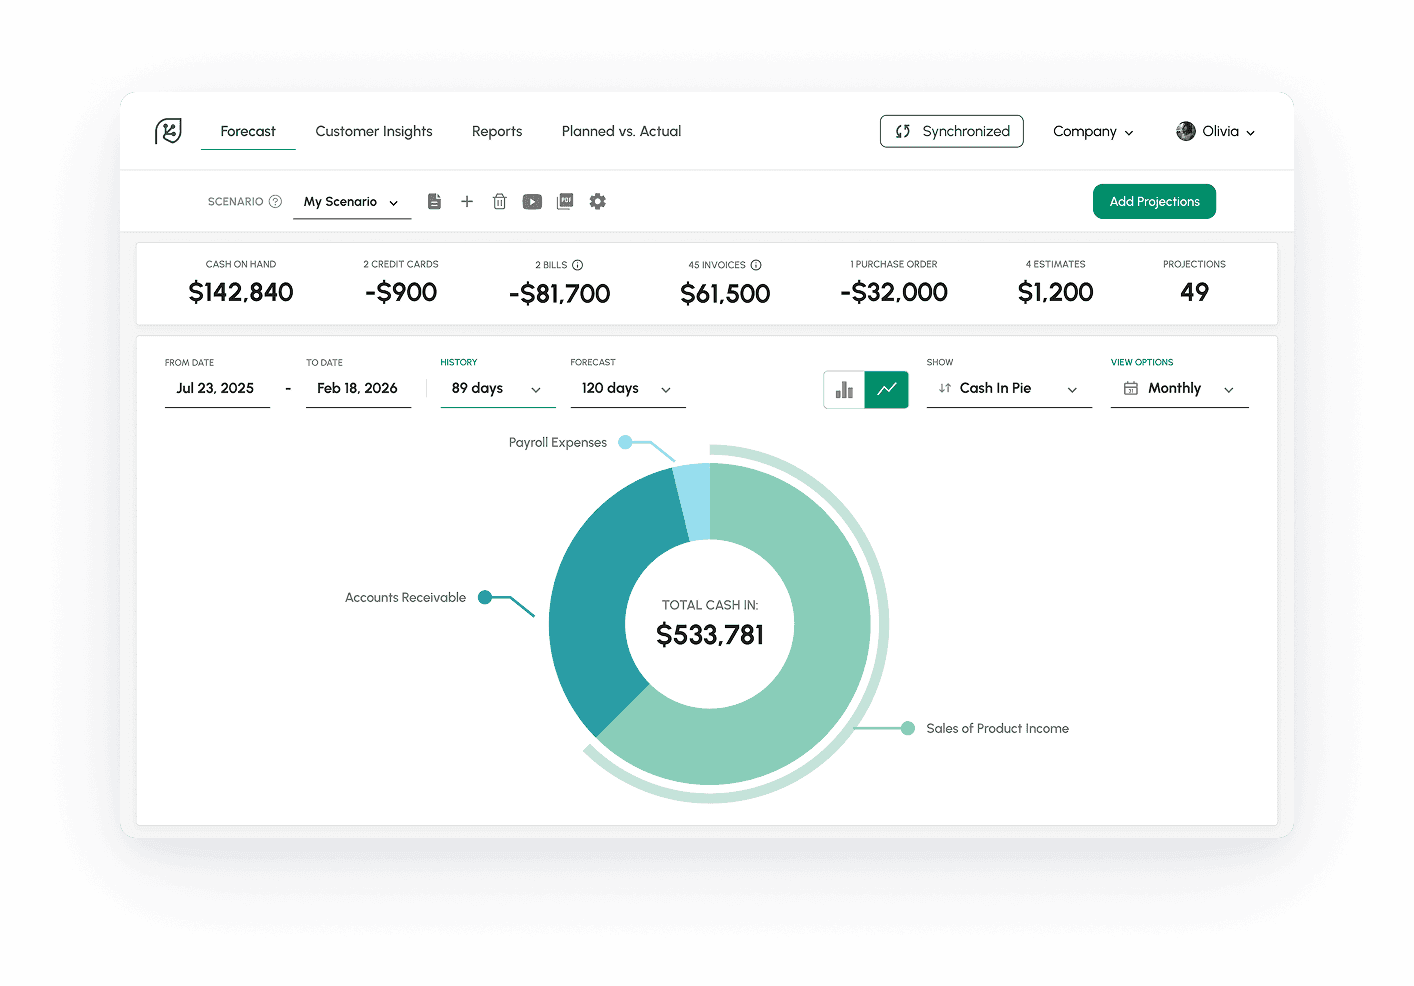Go to Customer Insights tab
This screenshot has height=986, width=1414.
[374, 132]
